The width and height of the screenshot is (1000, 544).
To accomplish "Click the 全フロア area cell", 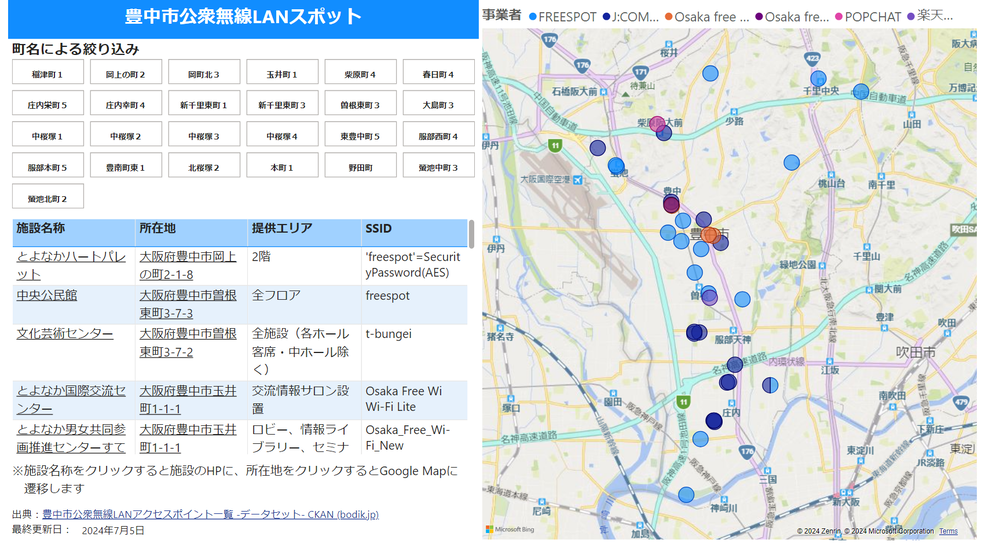I will coord(304,305).
